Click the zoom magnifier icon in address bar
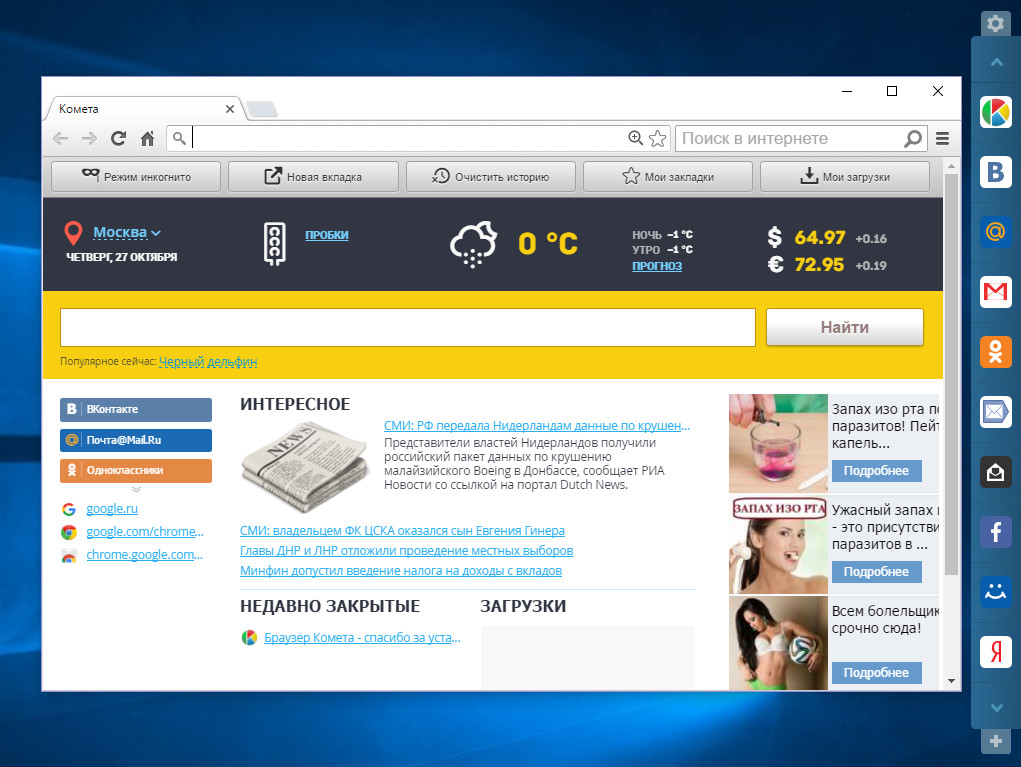 [636, 137]
